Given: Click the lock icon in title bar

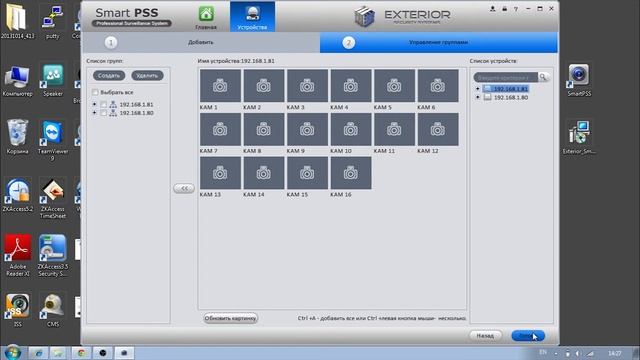Looking at the screenshot, I should 504,9.
